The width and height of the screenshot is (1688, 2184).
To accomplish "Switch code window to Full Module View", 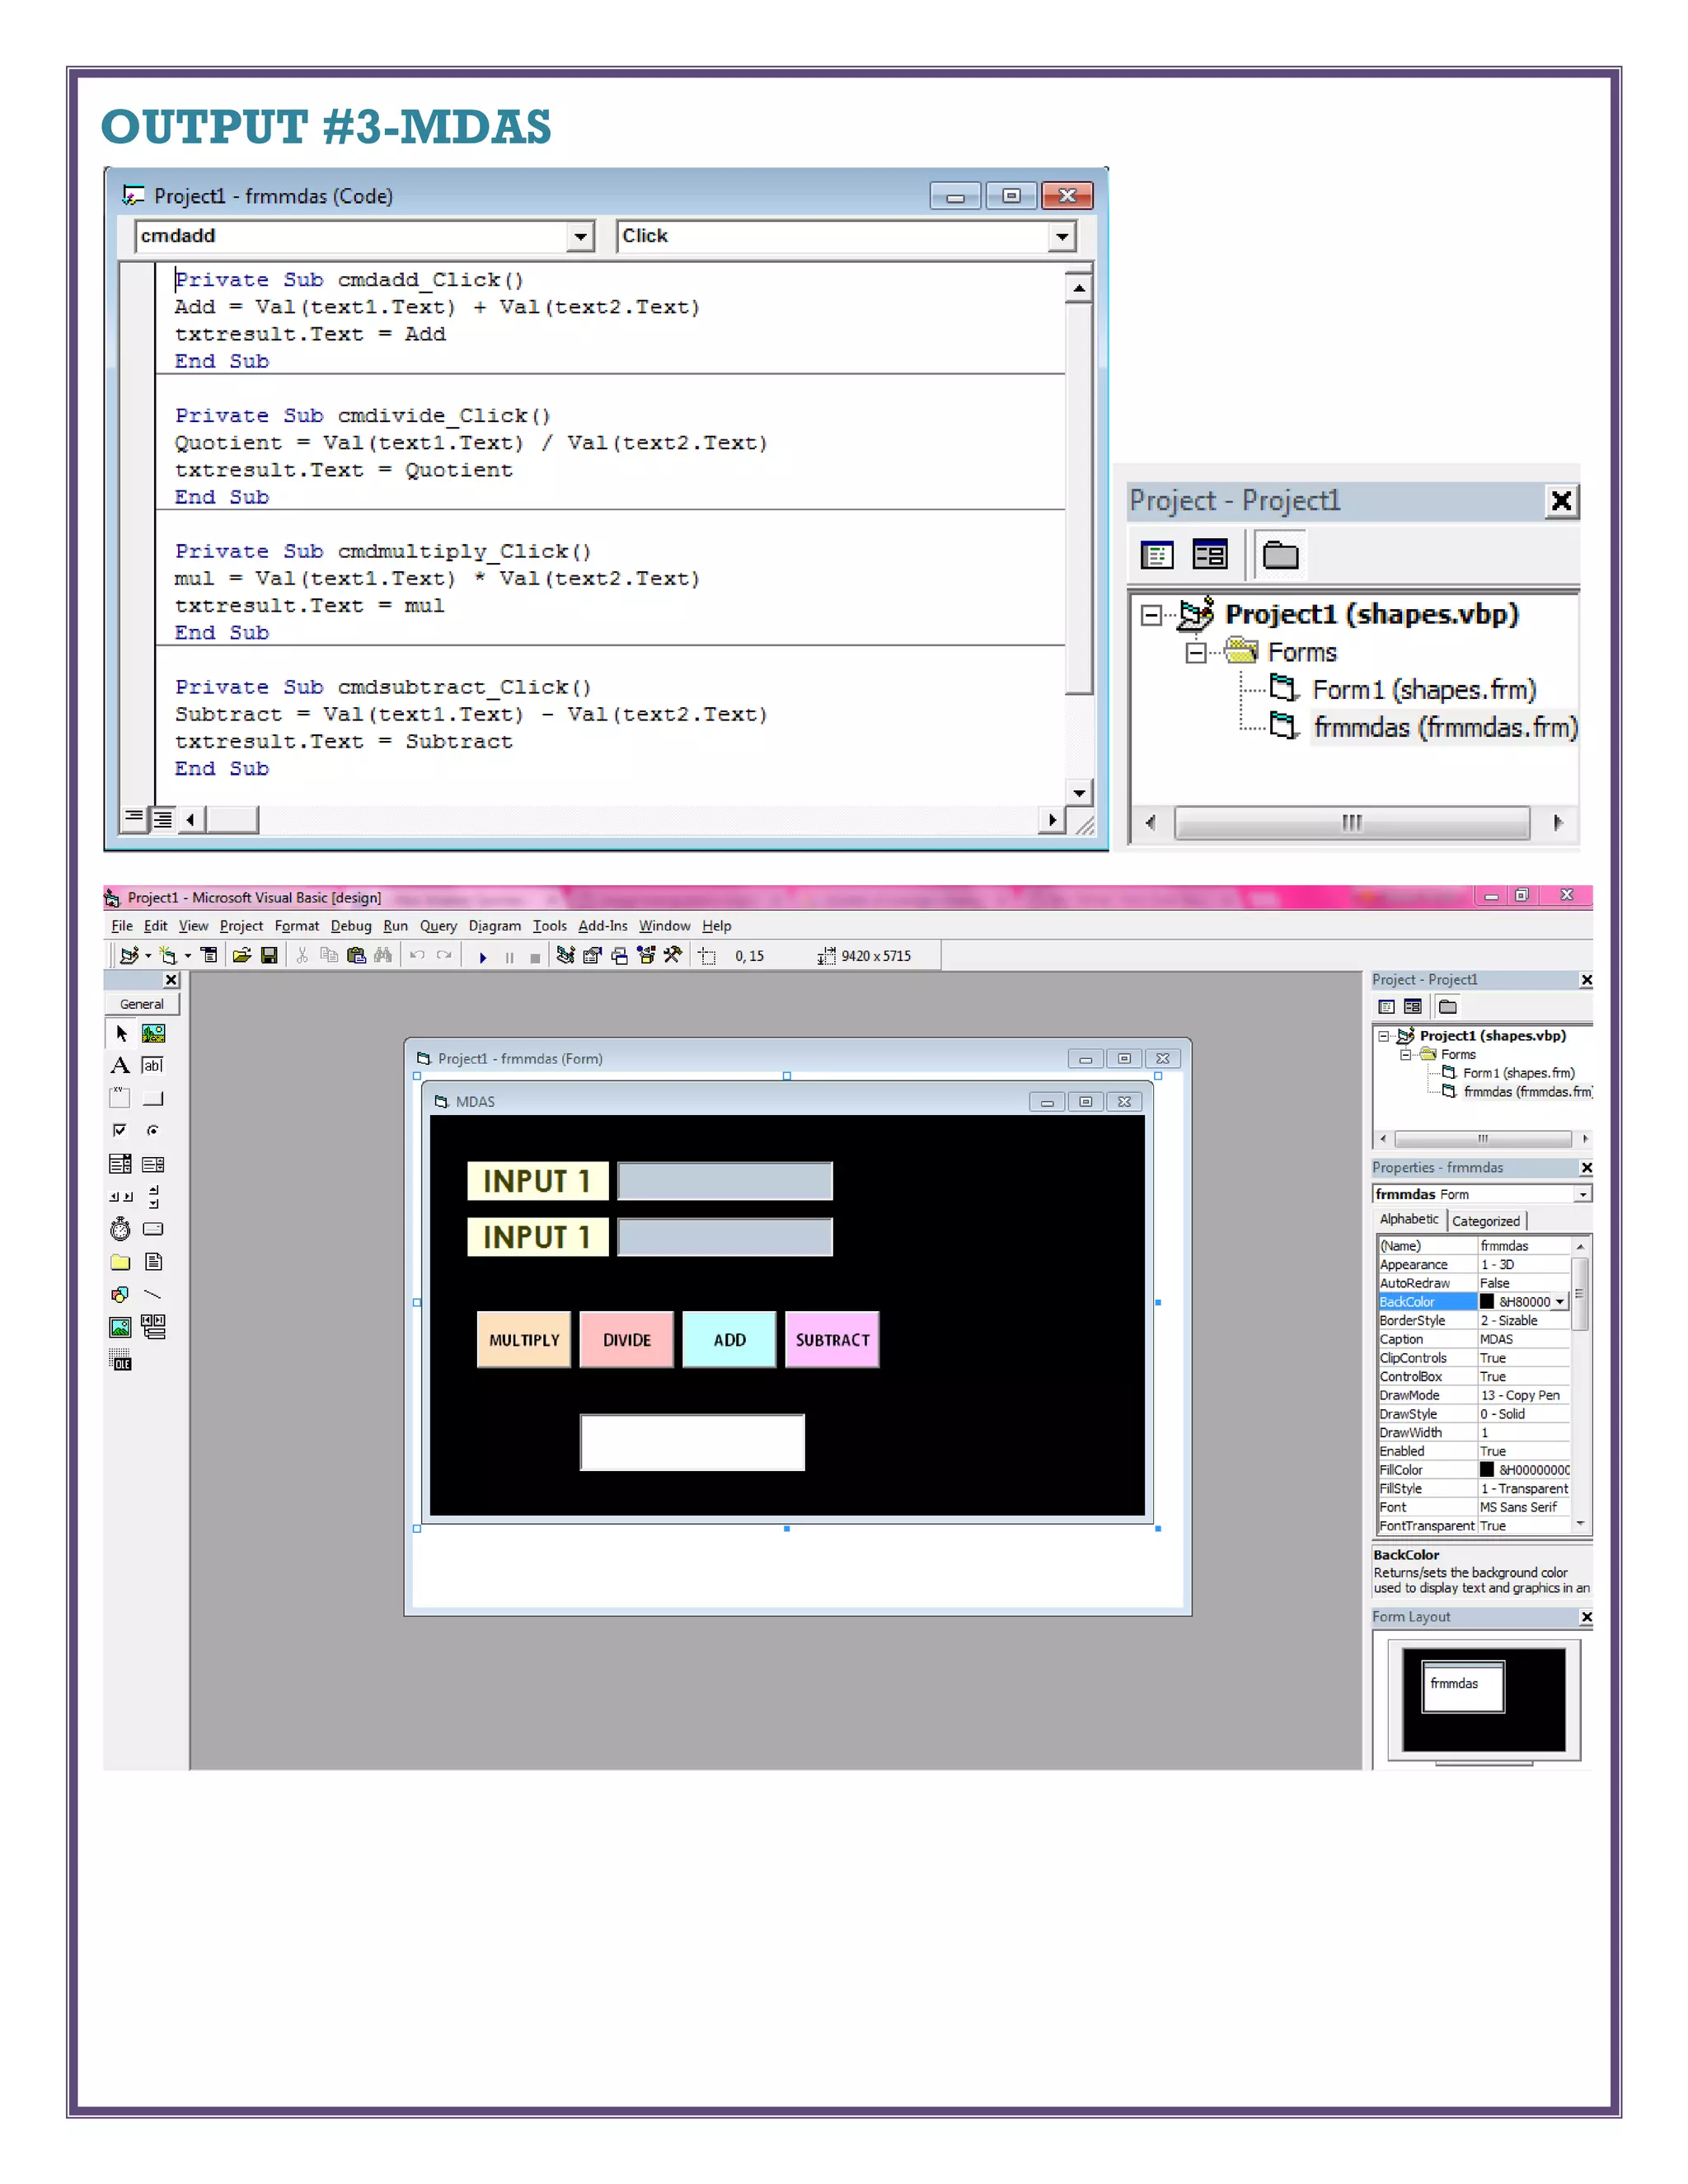I will point(161,819).
